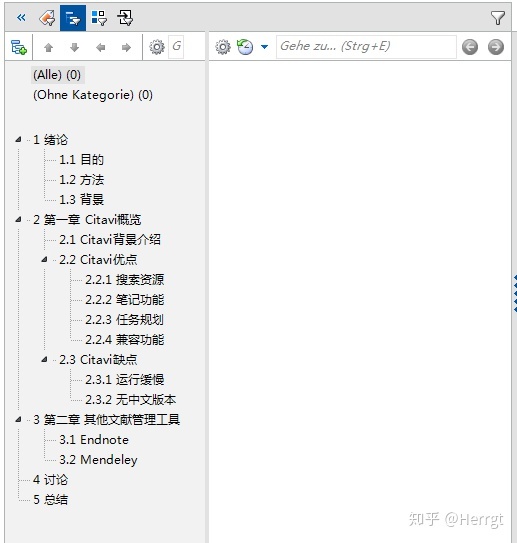Collapse the 1 绪论 node
This screenshot has width=517, height=543.
18,140
